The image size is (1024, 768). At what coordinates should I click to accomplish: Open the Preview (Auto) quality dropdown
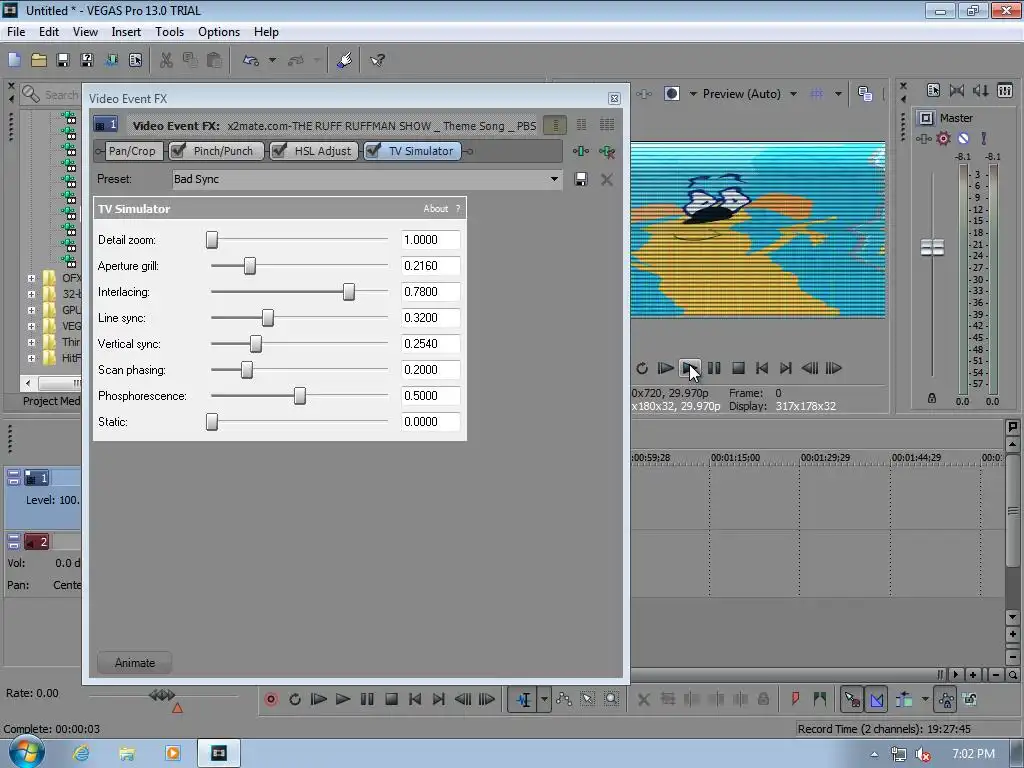click(x=793, y=94)
